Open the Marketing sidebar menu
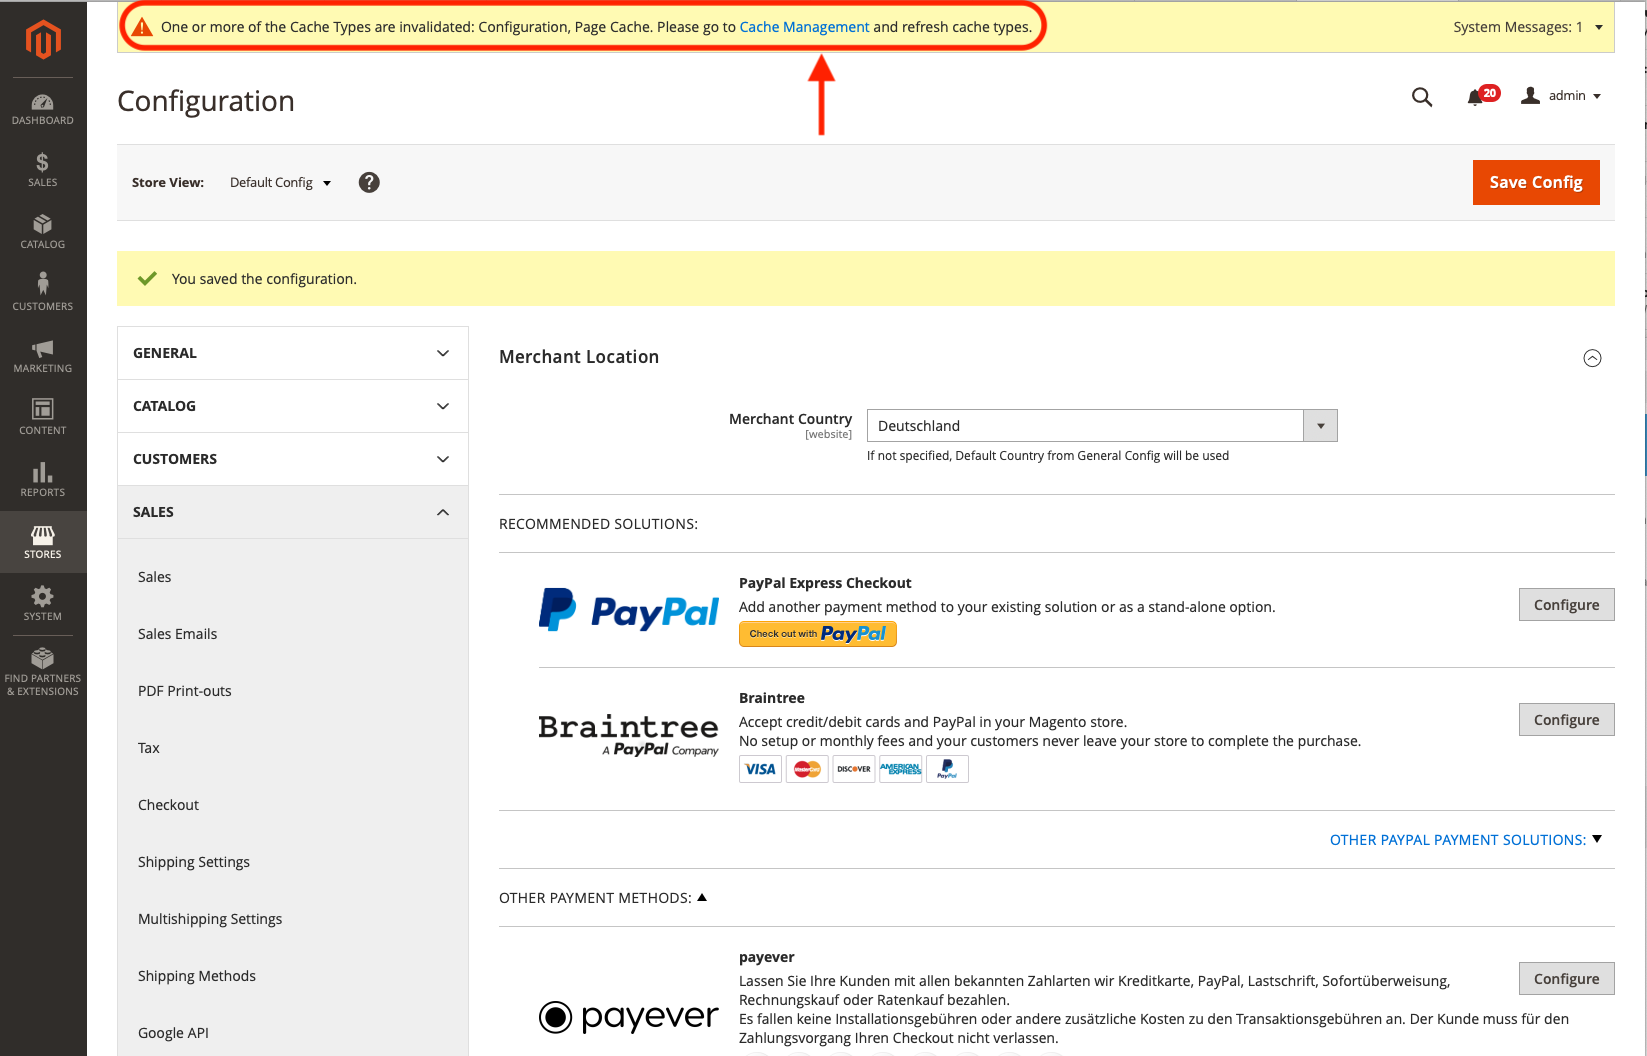Image resolution: width=1647 pixels, height=1056 pixels. [x=43, y=356]
